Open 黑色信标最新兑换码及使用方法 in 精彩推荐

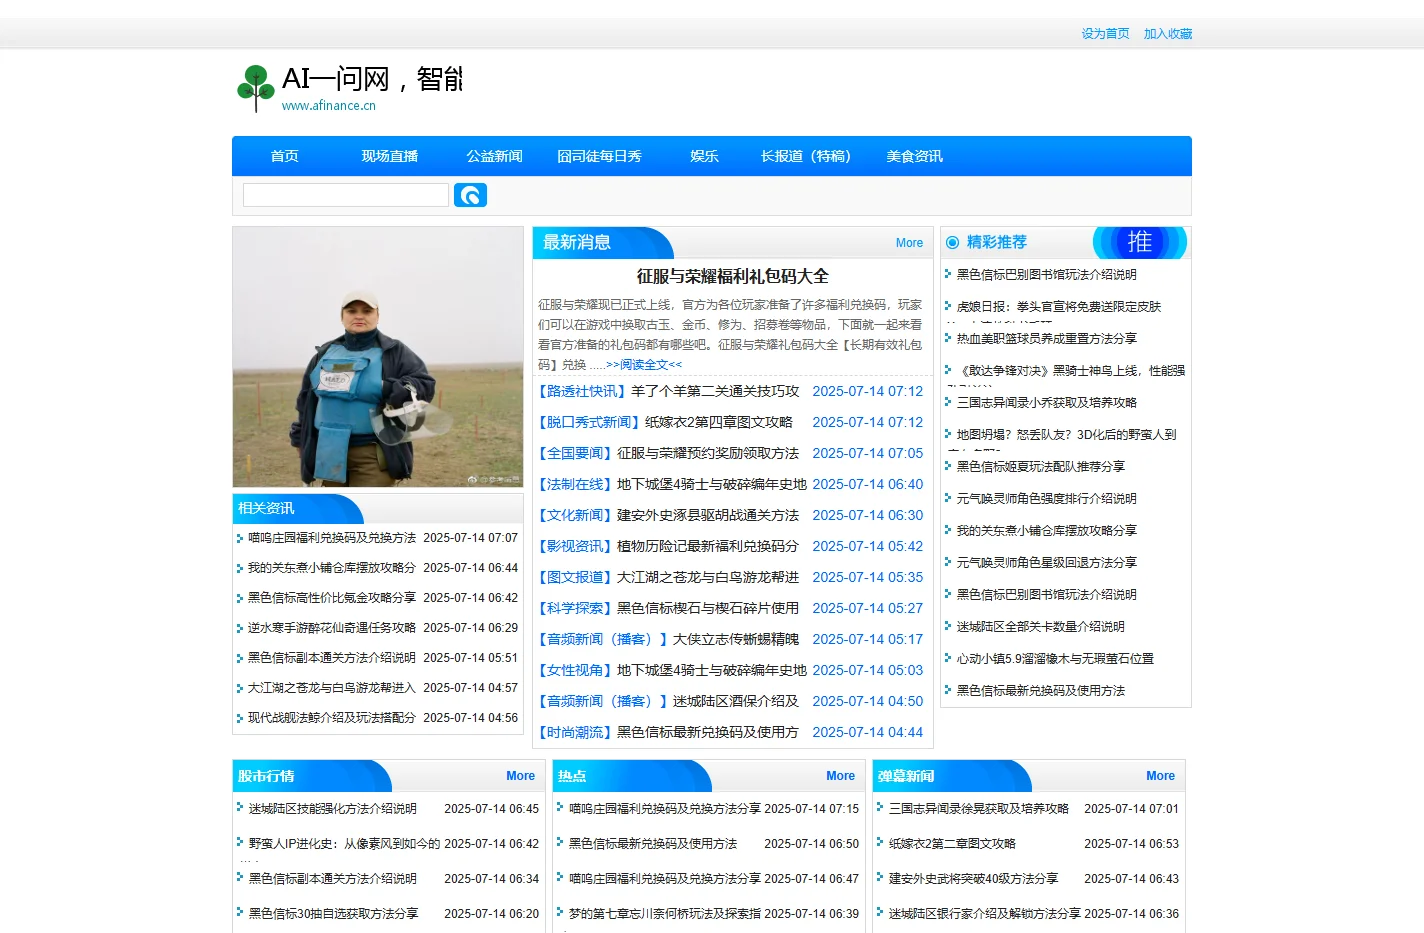pyautogui.click(x=1041, y=691)
